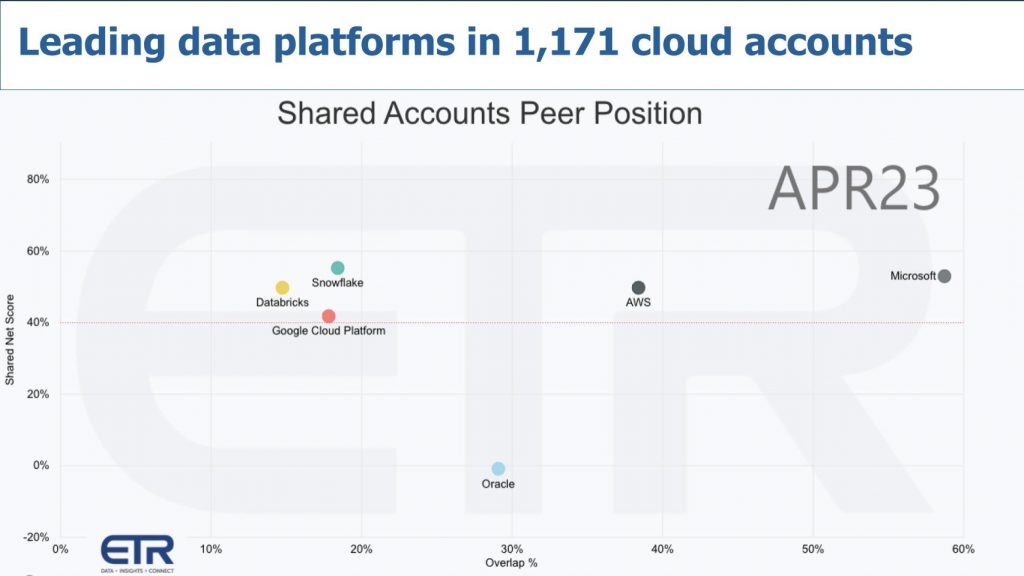Click the "Databricks" text label
1024x576 pixels.
282,302
